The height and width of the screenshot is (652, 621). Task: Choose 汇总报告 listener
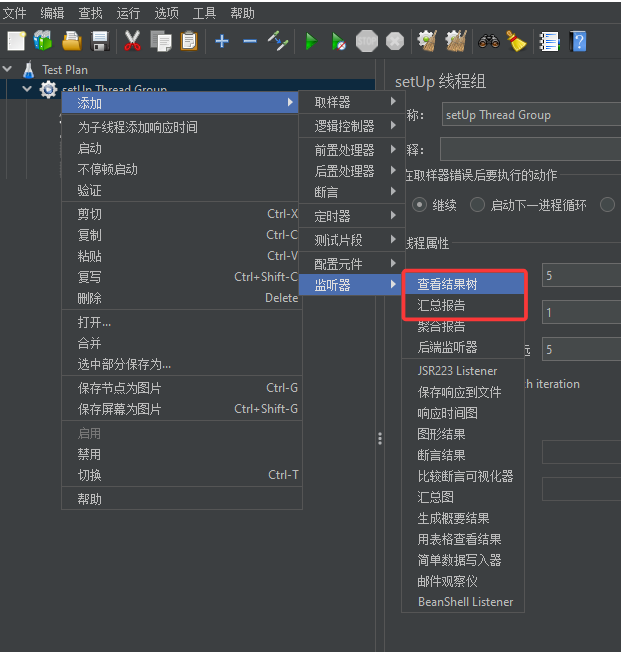click(x=463, y=306)
